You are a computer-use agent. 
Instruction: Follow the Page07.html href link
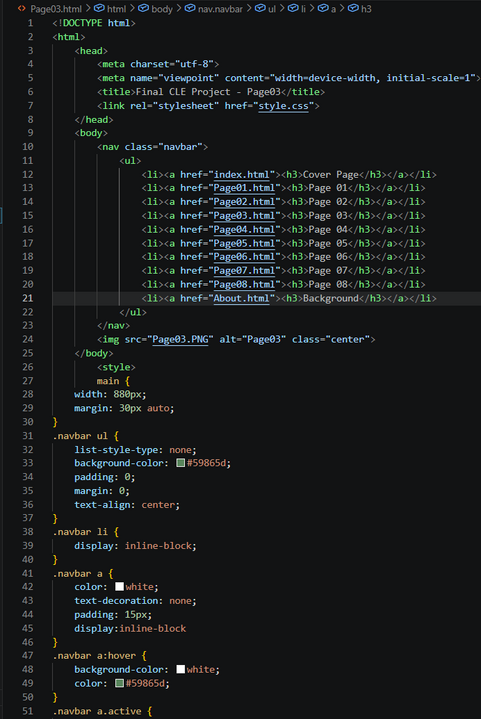(244, 271)
